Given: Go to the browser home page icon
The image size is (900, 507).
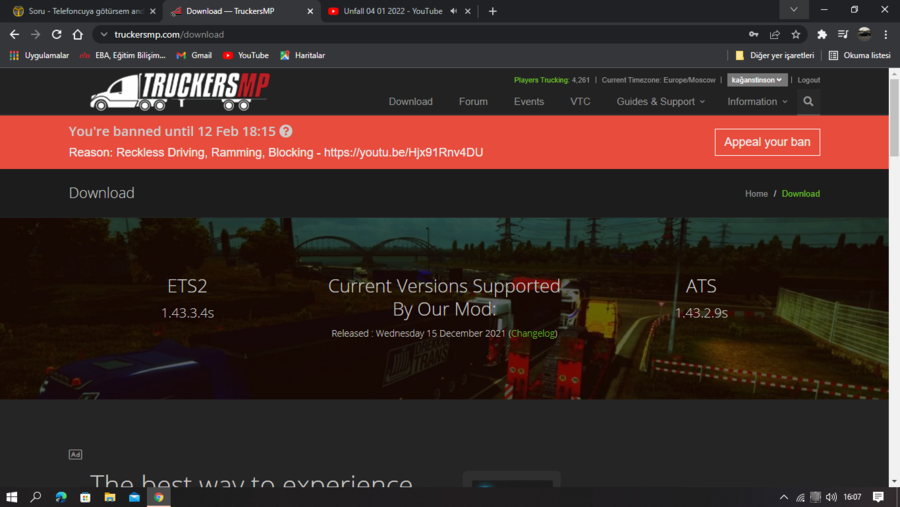Looking at the screenshot, I should point(77,34).
